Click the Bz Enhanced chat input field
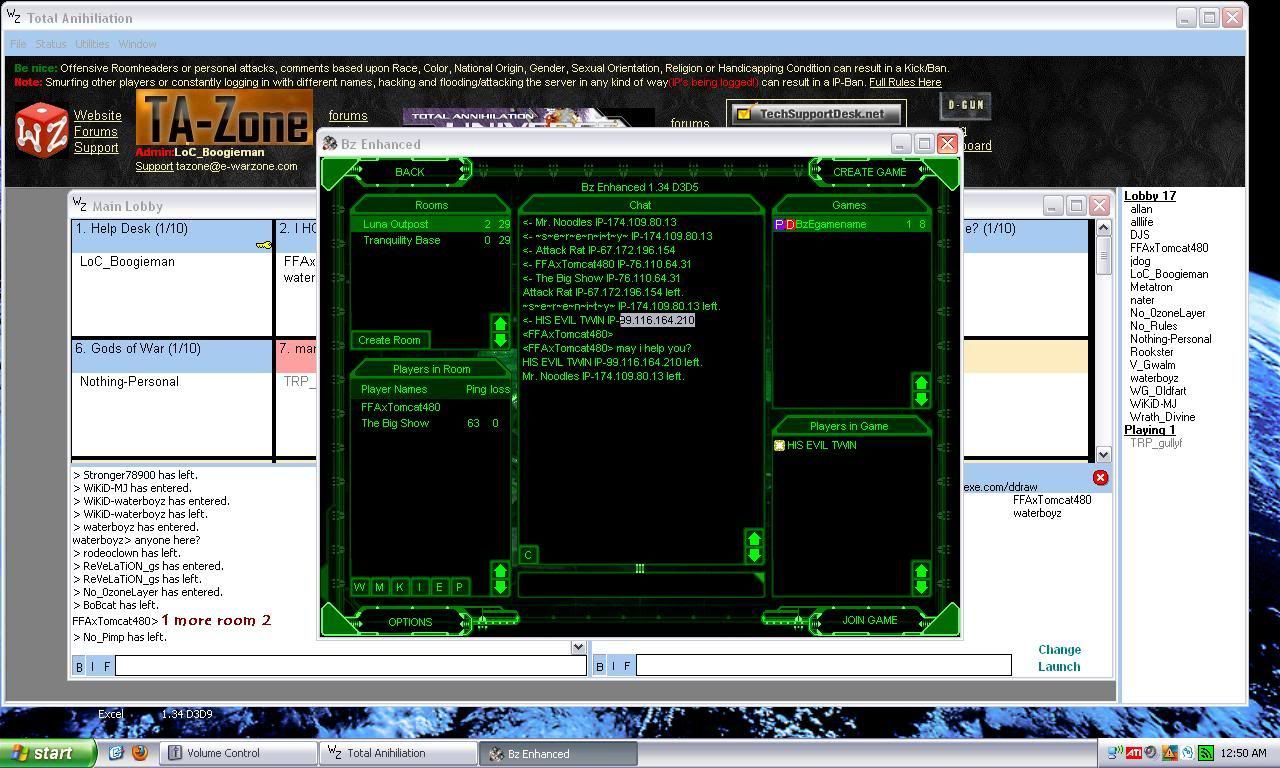This screenshot has width=1280, height=768. click(x=640, y=585)
